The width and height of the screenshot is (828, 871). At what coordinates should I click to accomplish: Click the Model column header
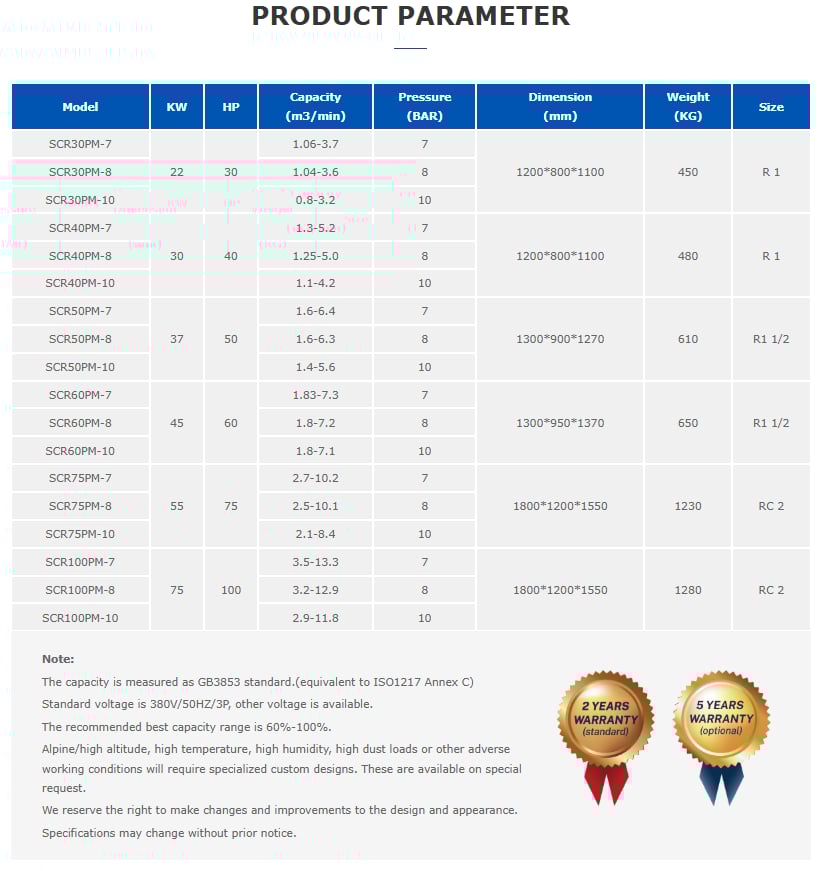pyautogui.click(x=80, y=107)
